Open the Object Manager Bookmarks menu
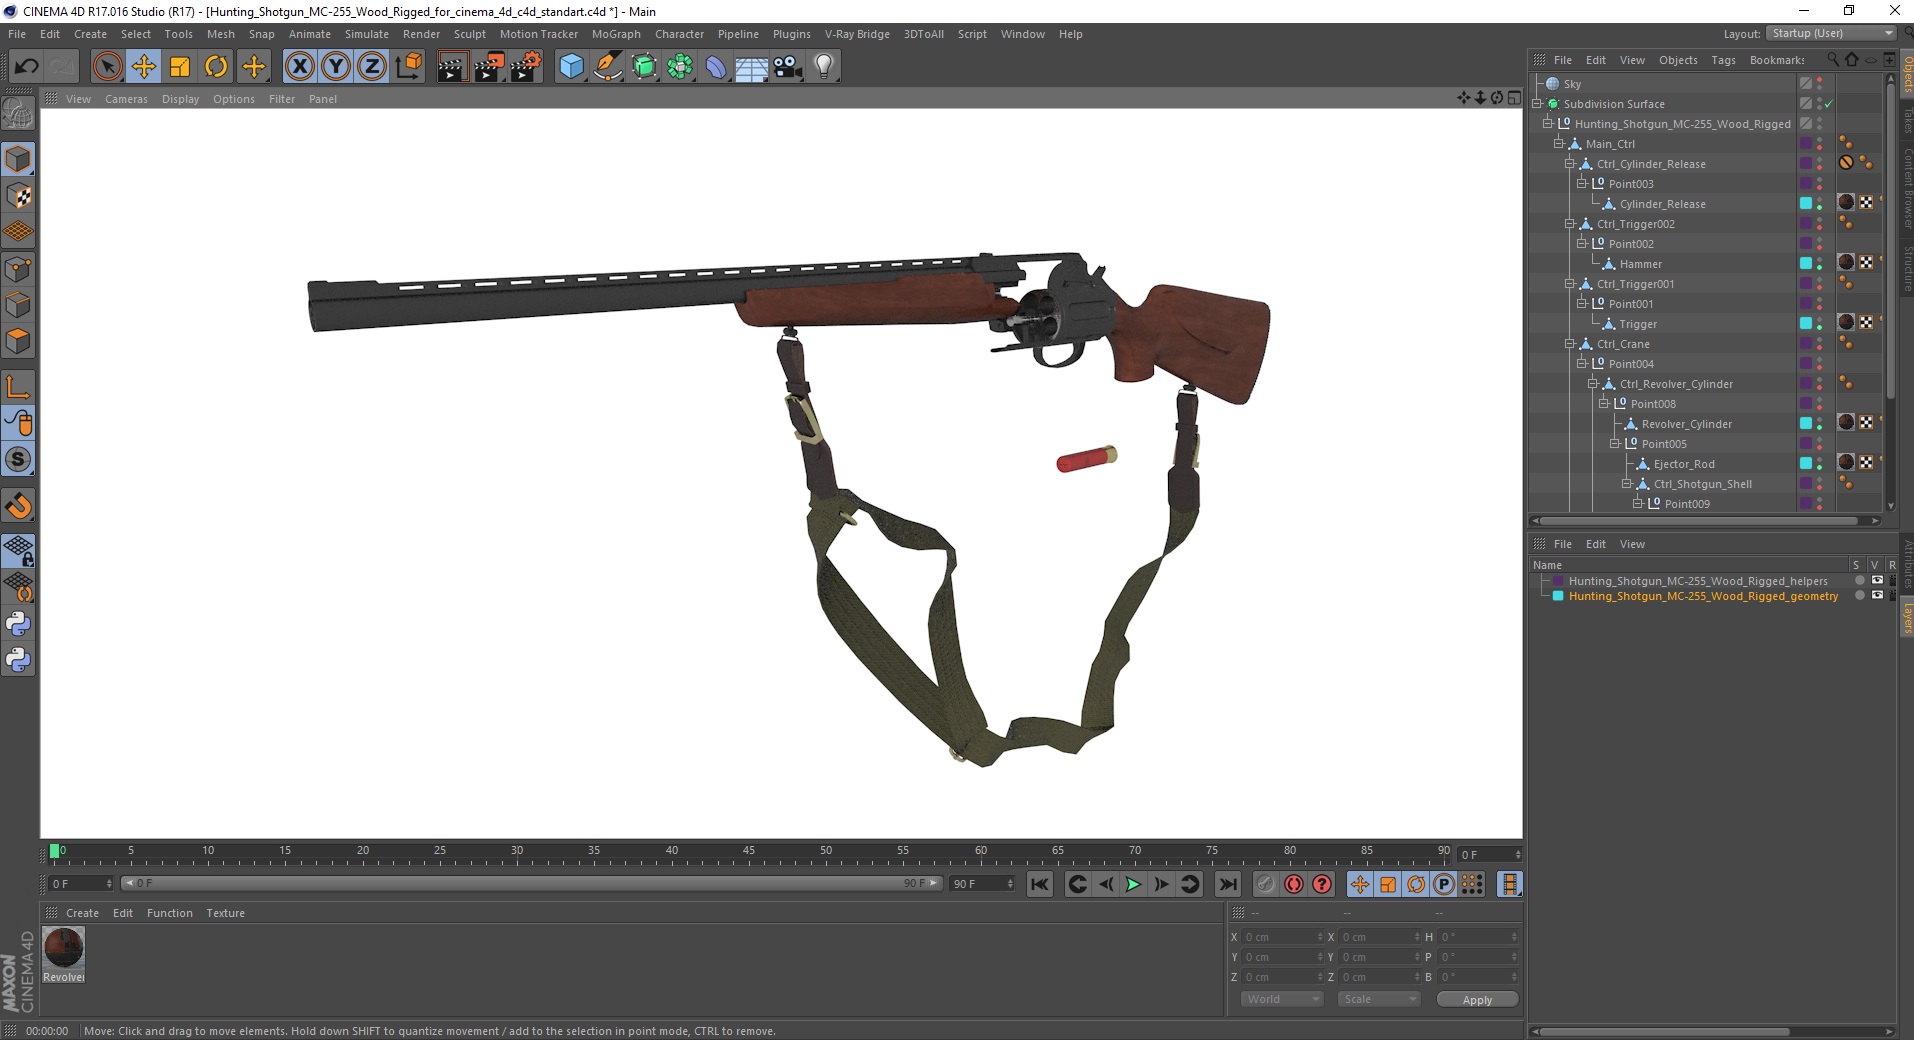This screenshot has width=1914, height=1040. 1777,60
